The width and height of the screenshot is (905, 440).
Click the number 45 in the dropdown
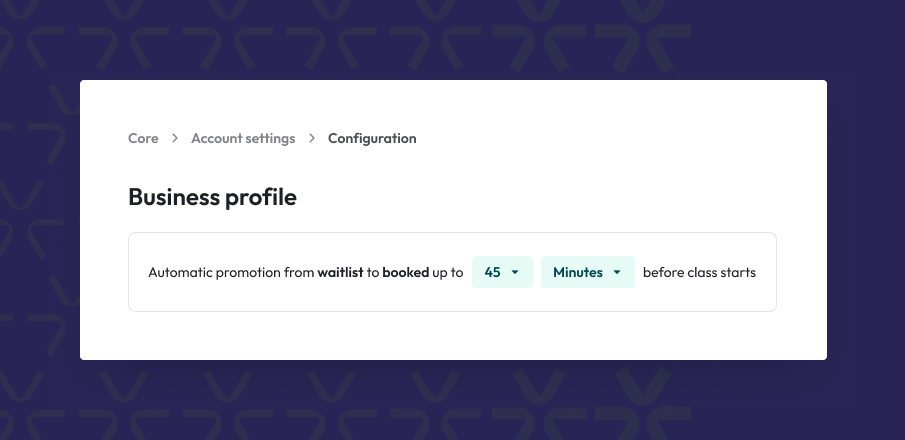point(492,273)
